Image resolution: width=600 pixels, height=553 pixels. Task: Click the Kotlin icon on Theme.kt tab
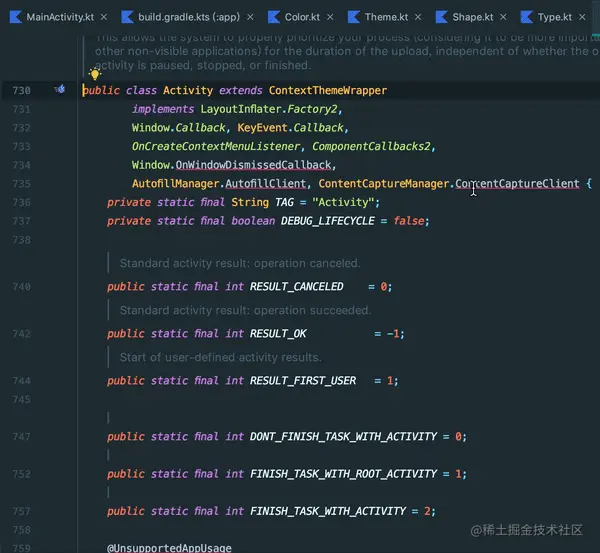click(354, 17)
